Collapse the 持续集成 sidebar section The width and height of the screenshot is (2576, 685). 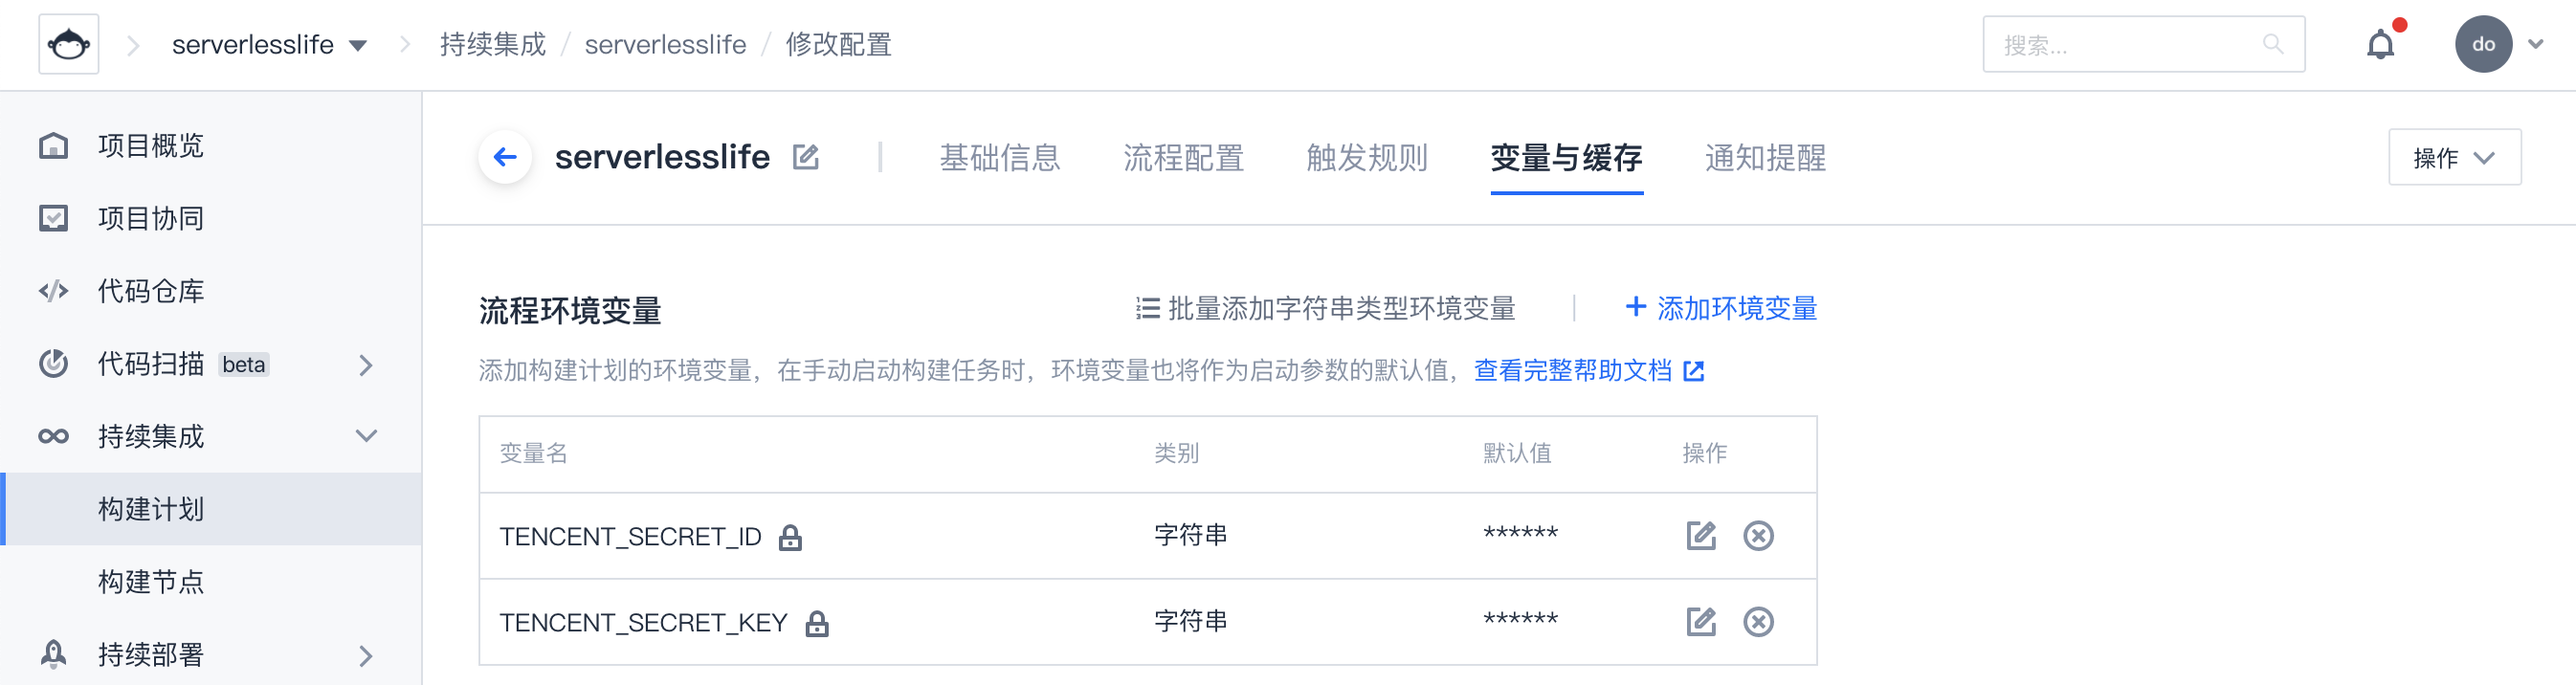[366, 436]
